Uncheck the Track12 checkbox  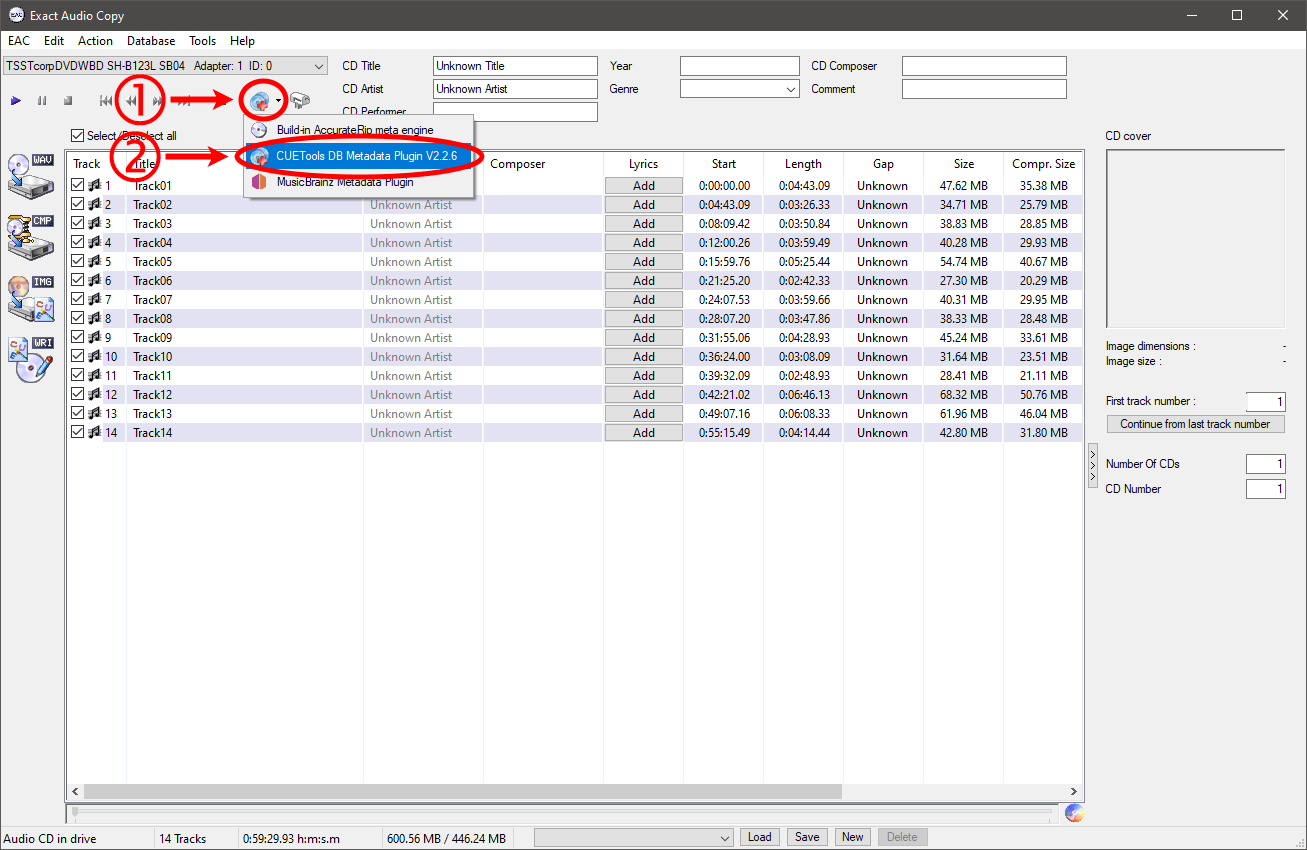78,394
